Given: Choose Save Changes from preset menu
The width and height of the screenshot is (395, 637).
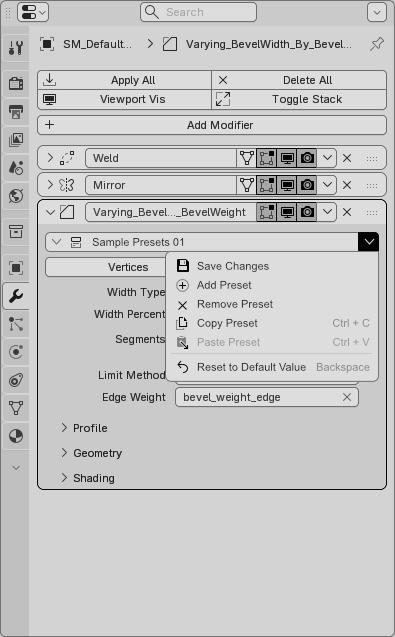Looking at the screenshot, I should click(273, 266).
